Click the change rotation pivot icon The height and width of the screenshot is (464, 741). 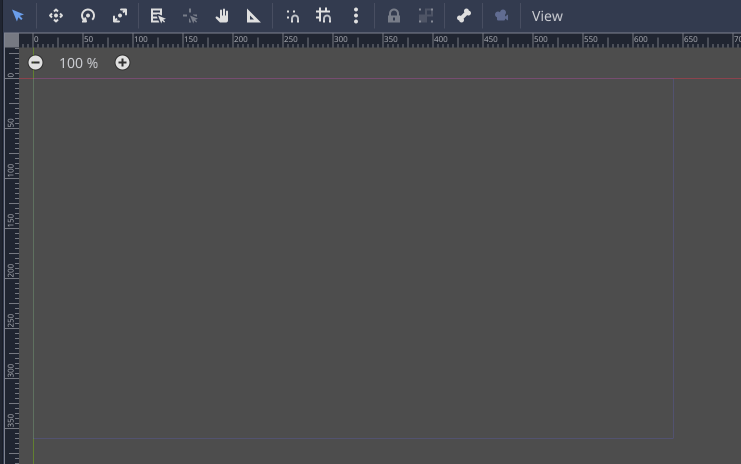[190, 16]
